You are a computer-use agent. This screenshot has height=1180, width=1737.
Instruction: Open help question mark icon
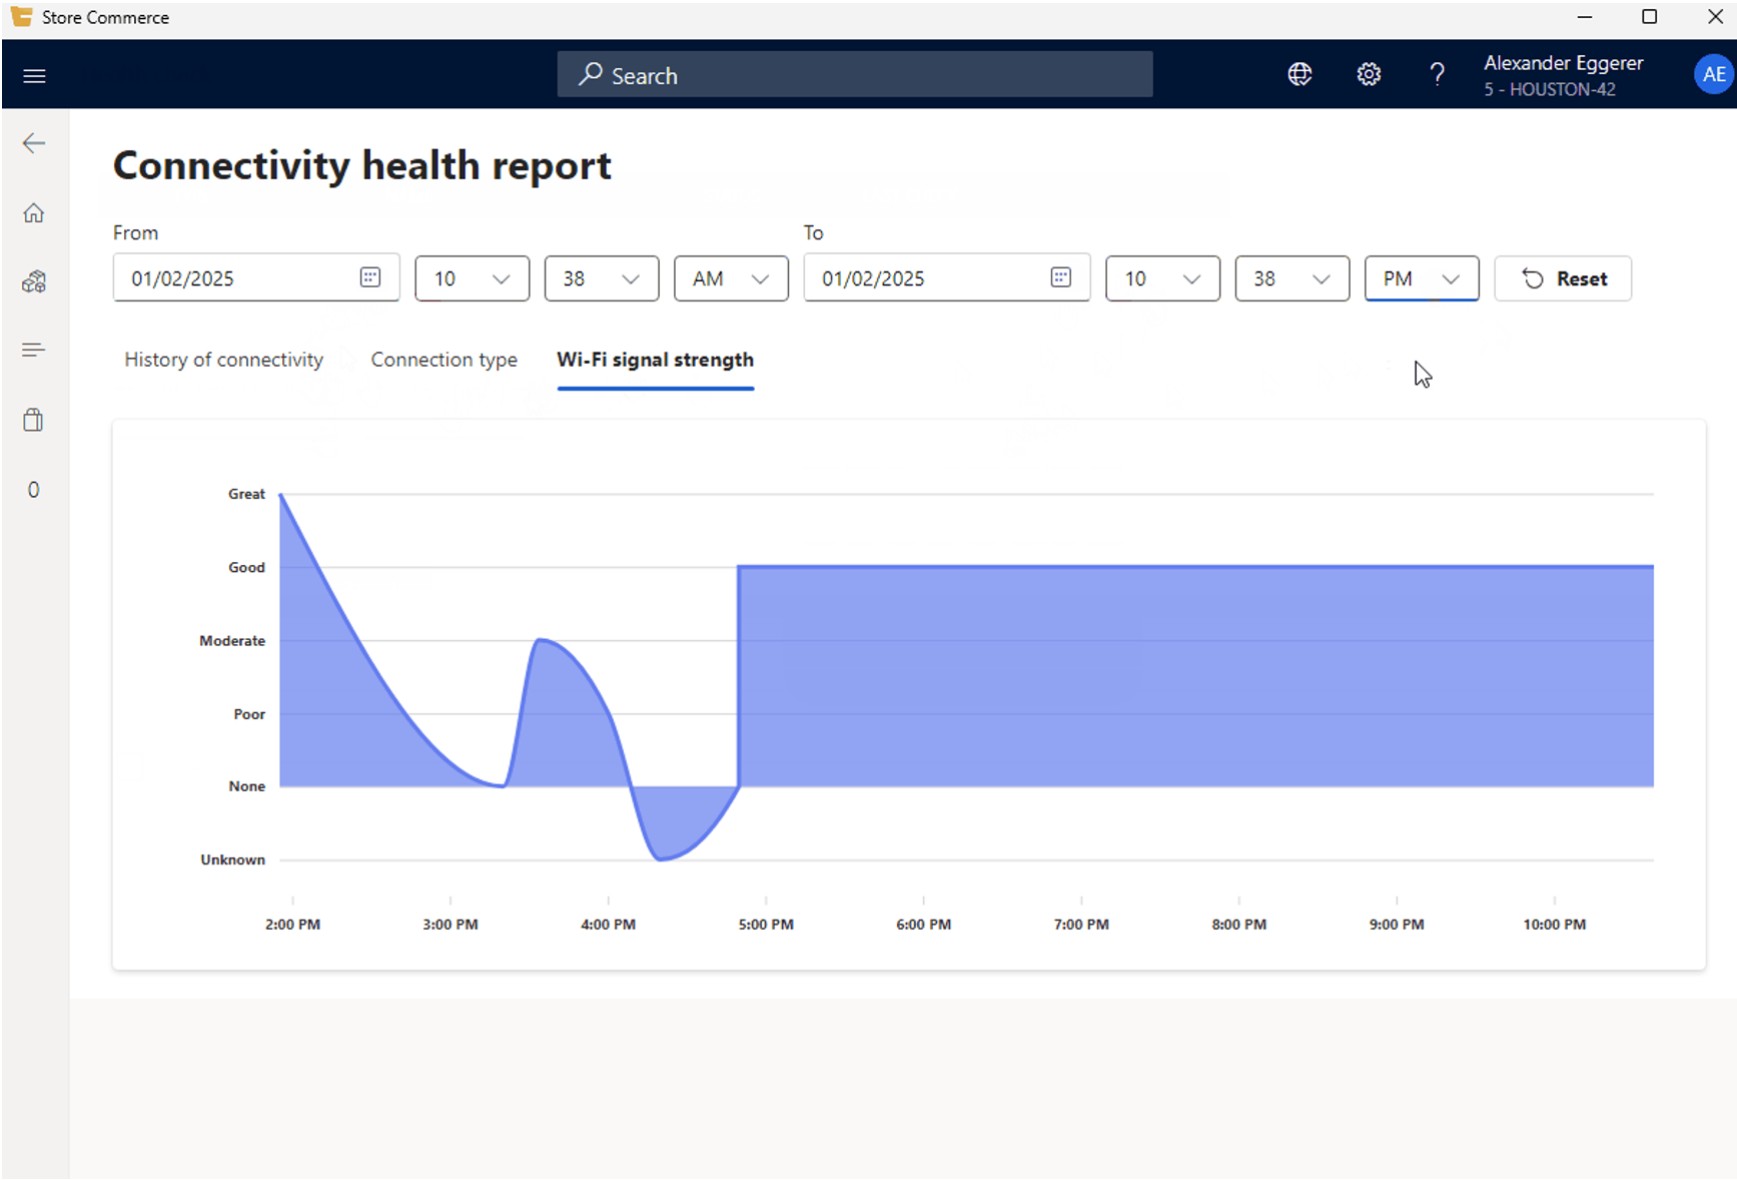(1437, 74)
